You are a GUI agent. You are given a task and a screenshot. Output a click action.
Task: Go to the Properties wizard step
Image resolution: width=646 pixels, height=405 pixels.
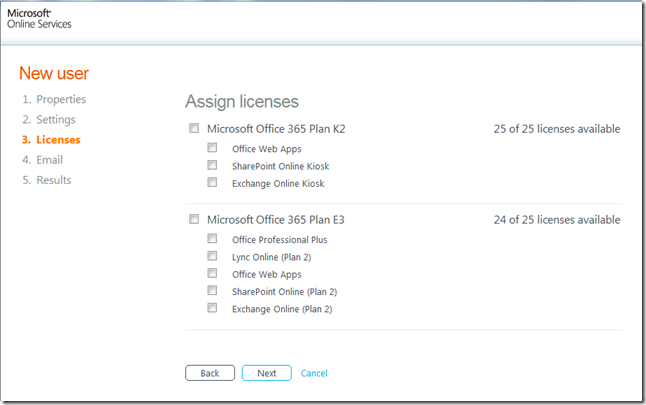[x=60, y=100]
